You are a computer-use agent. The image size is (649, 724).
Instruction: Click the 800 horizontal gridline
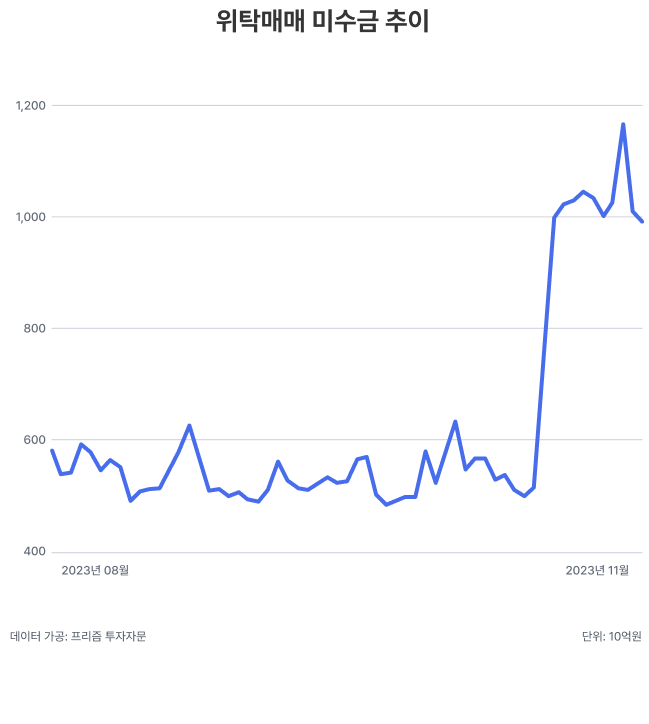[347, 328]
